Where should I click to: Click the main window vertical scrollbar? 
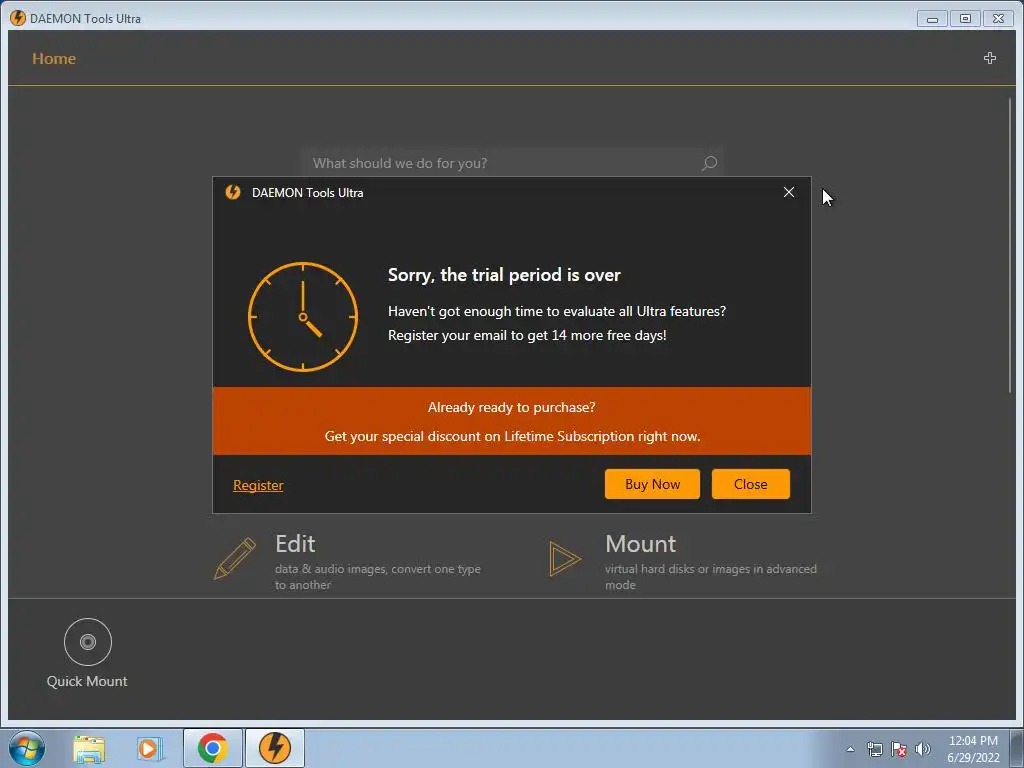[1010, 245]
